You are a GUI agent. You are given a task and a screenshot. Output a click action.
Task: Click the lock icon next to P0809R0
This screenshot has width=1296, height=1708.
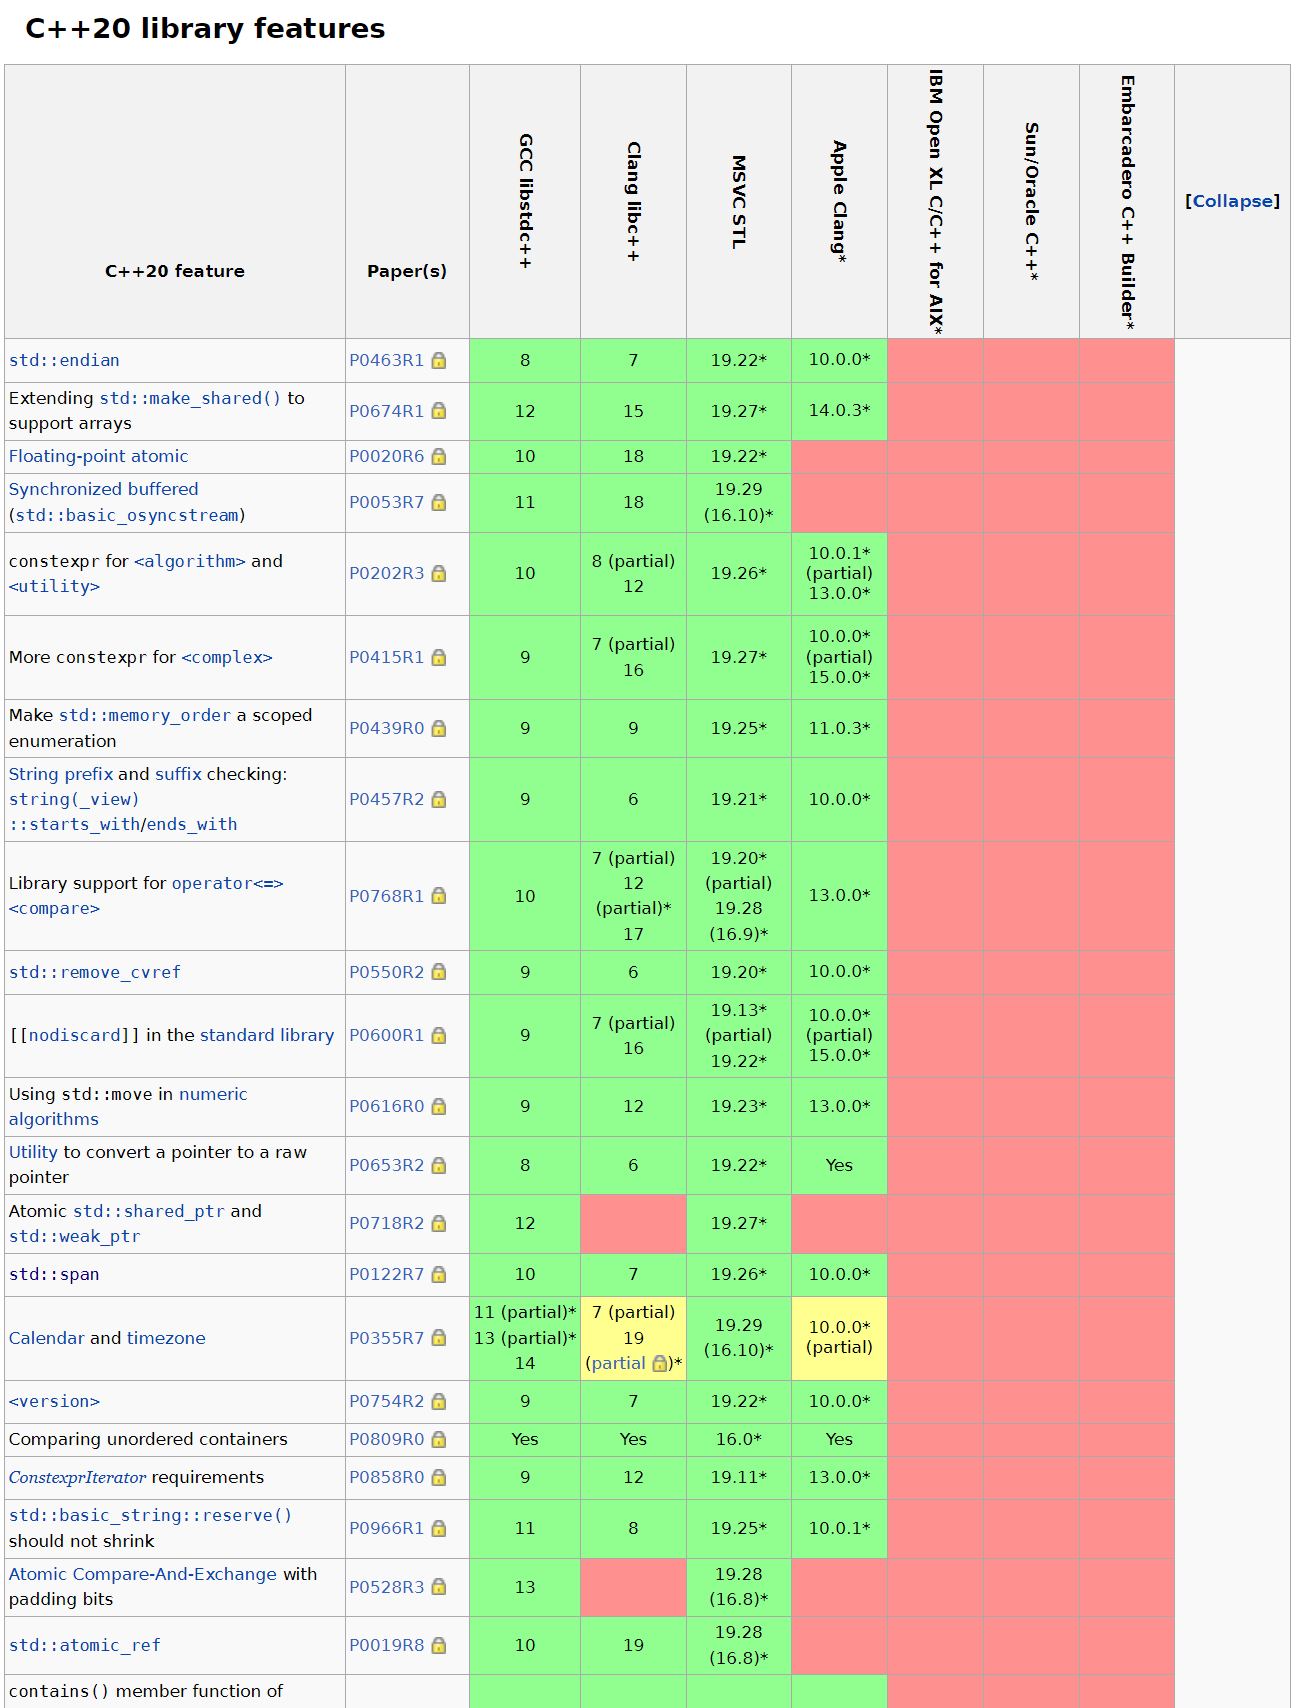pos(438,1440)
